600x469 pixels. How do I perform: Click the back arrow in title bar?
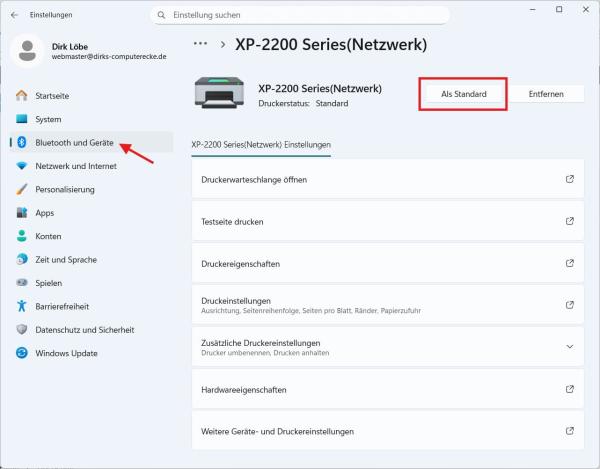pos(14,16)
